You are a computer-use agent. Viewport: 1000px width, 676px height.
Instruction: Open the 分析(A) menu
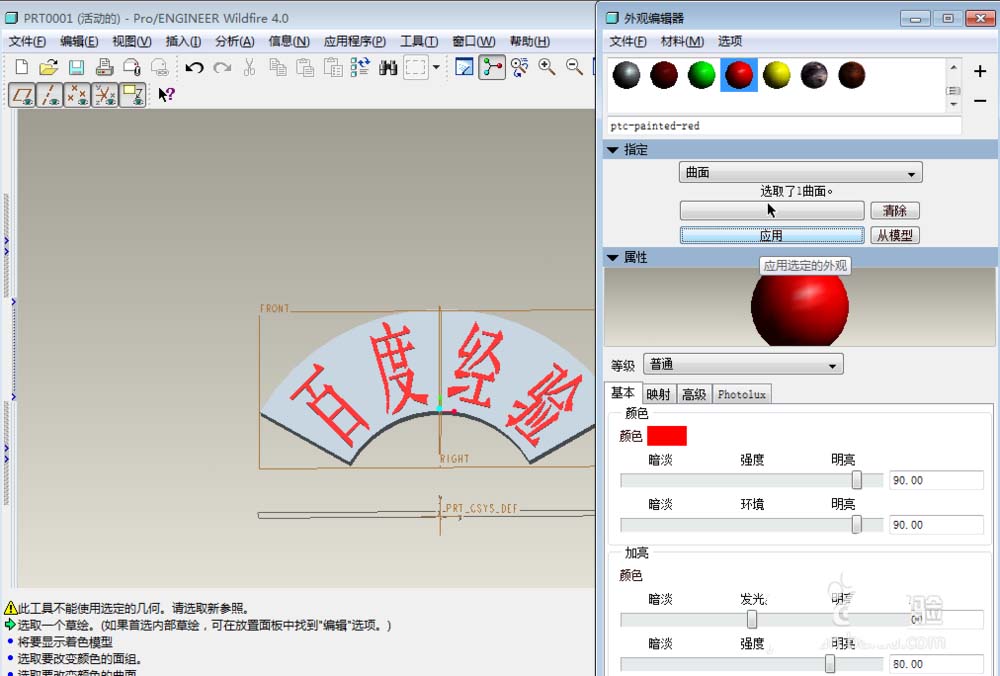(x=235, y=41)
